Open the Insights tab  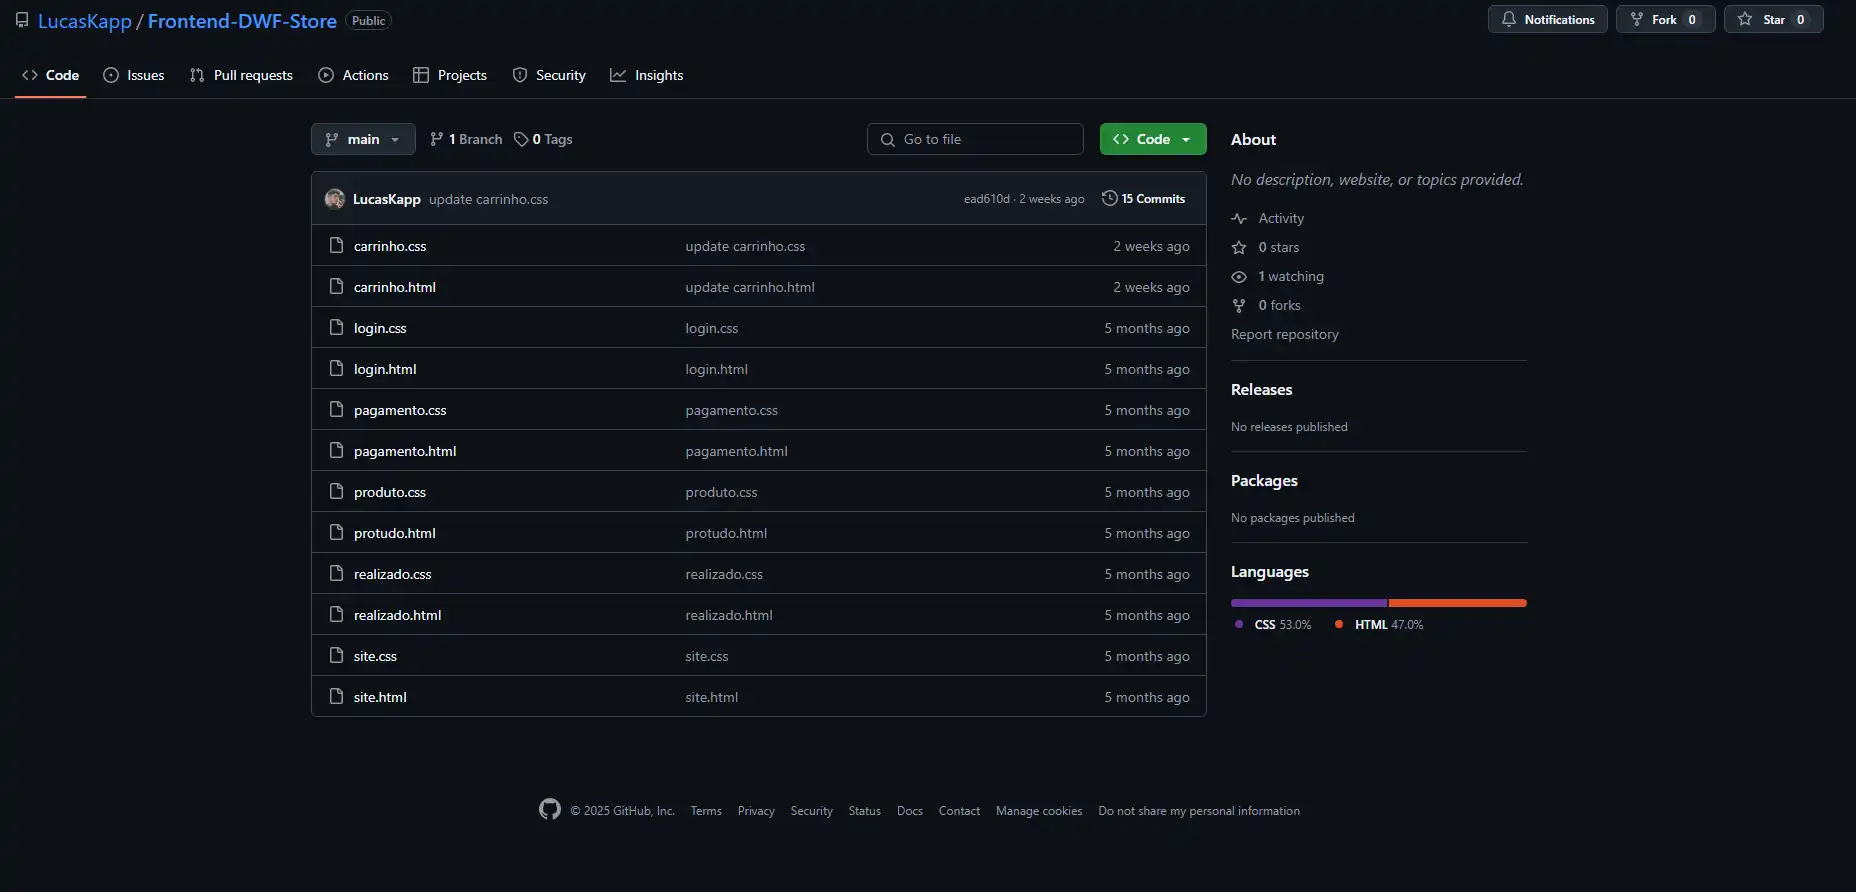[647, 75]
